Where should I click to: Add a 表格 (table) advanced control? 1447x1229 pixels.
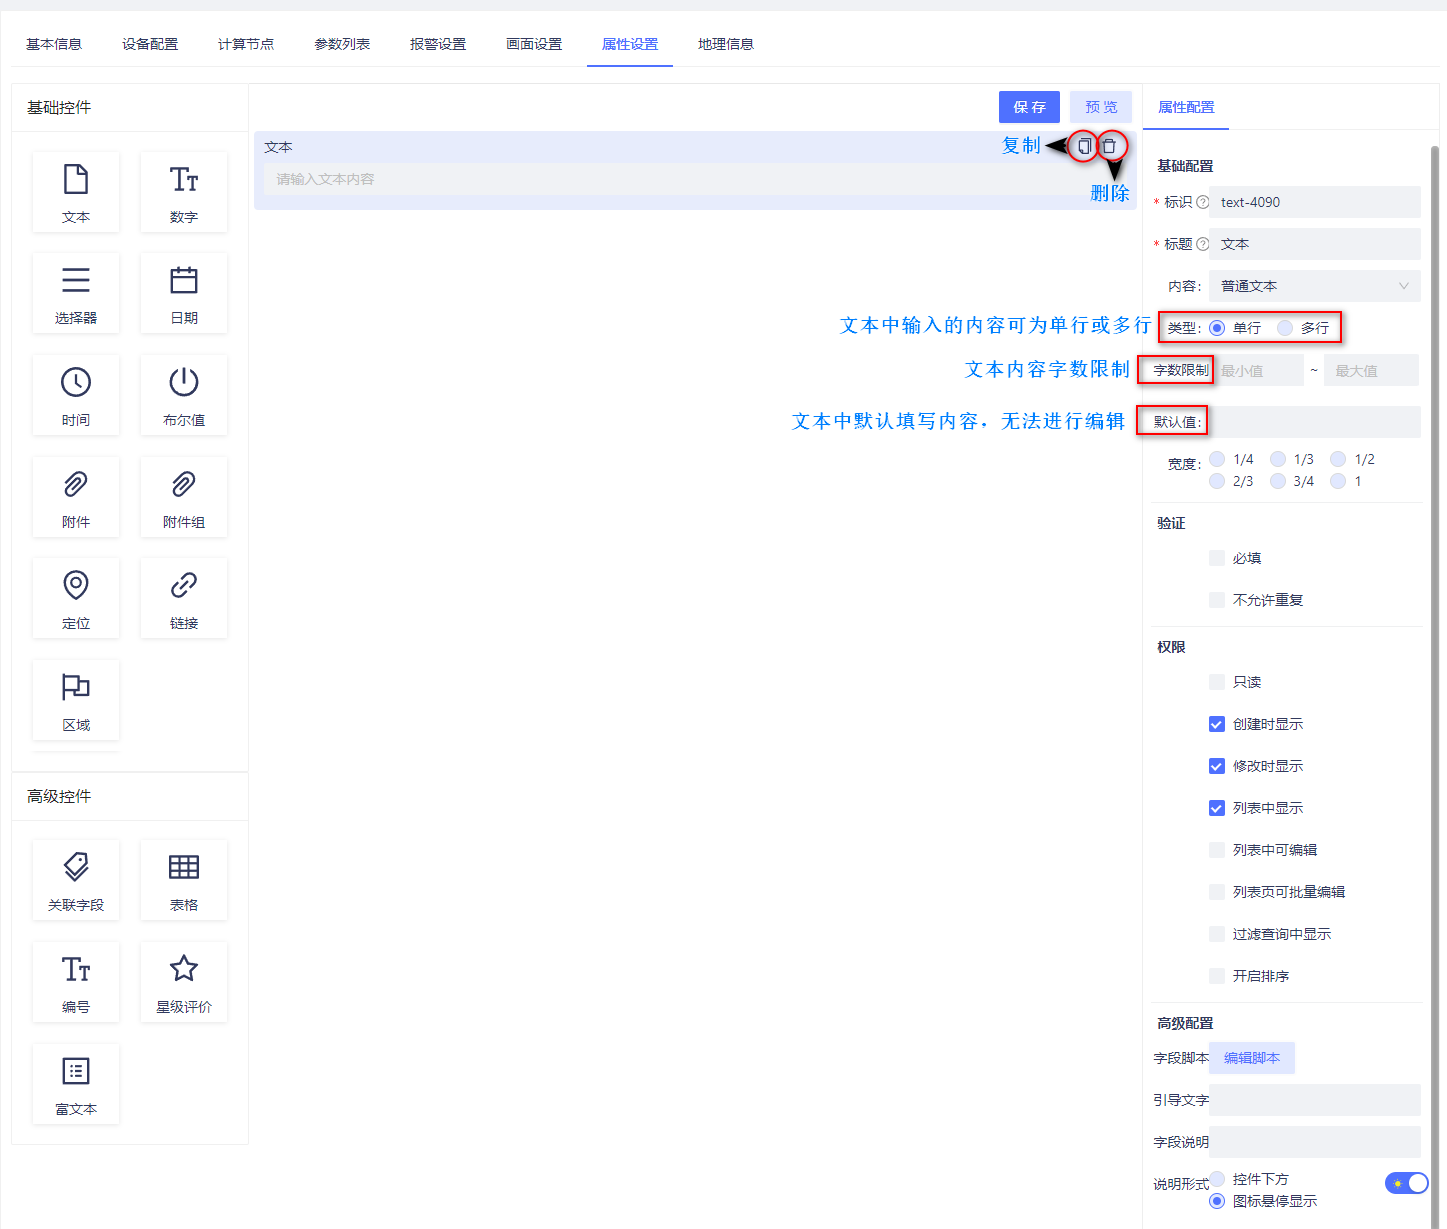(183, 879)
